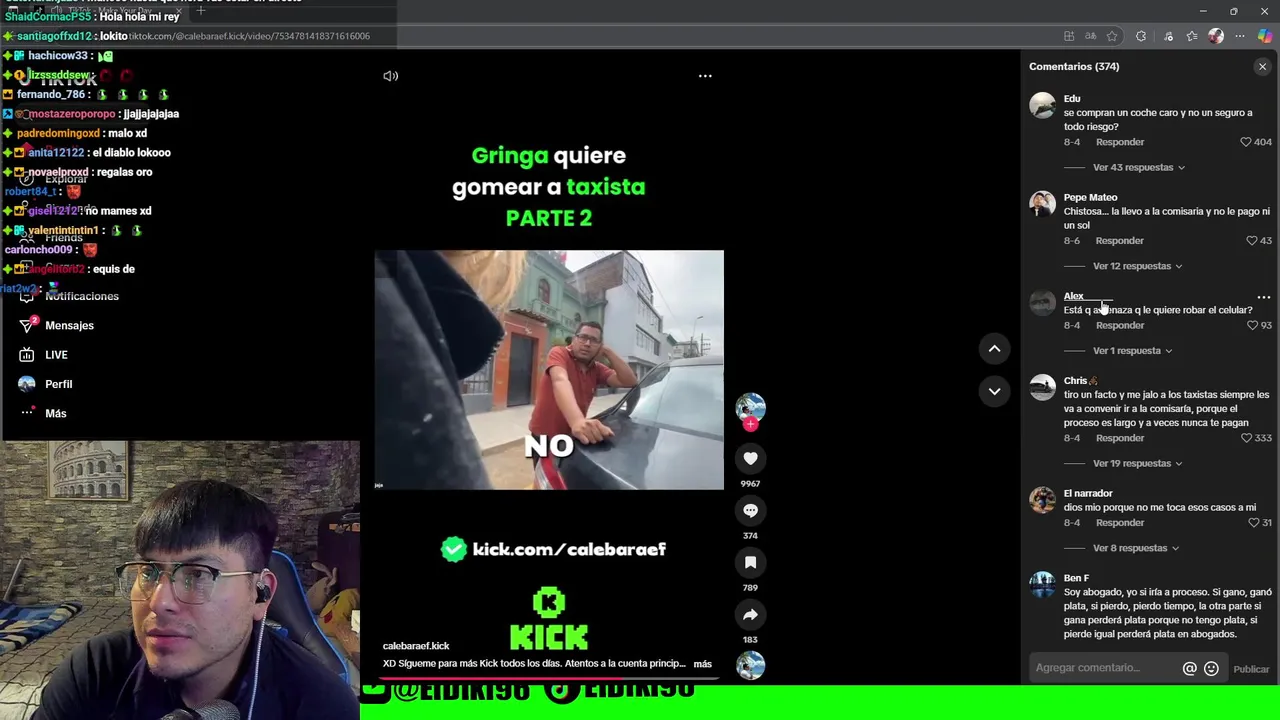The image size is (1280, 720).
Task: Open Mensajes in TikTok sidebar
Action: pos(69,326)
